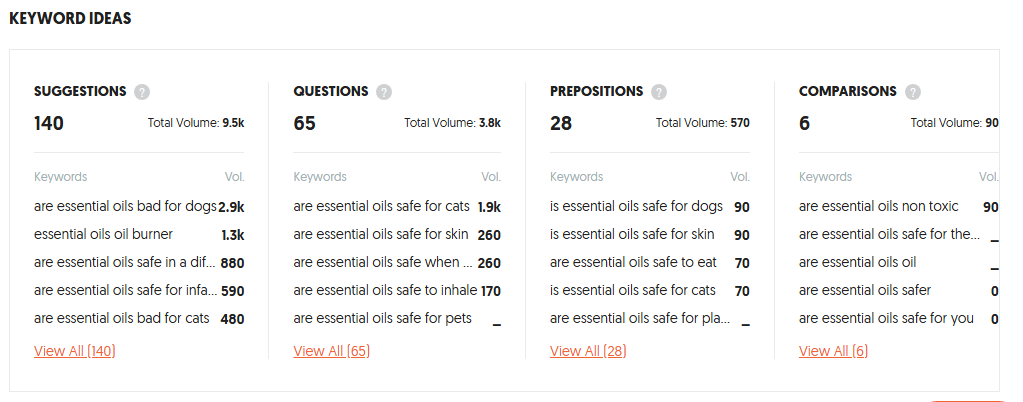This screenshot has height=402, width=1023.
Task: Select keyword 'are essential oils non toxic'
Action: tap(878, 206)
